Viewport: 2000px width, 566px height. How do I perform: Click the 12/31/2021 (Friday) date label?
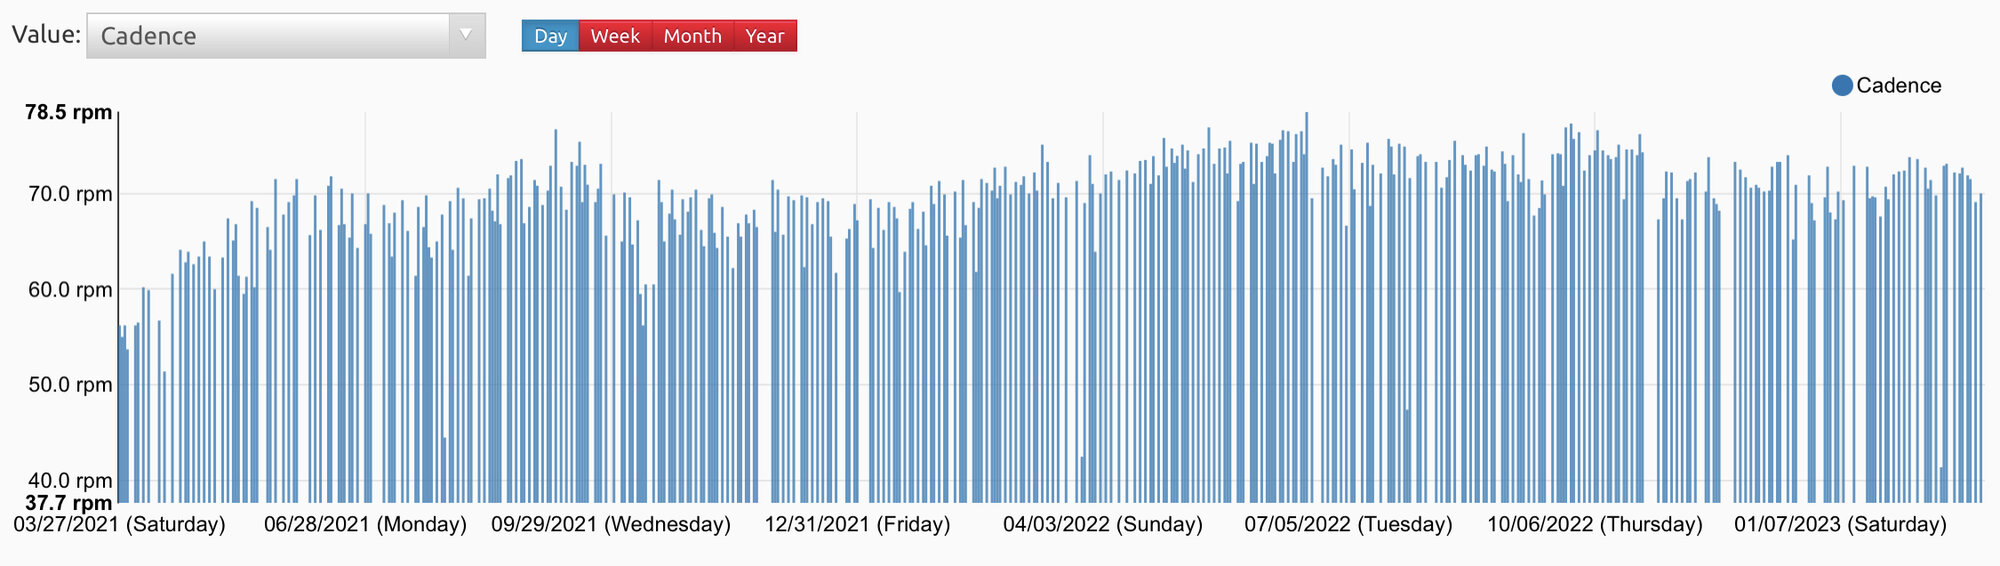(857, 525)
